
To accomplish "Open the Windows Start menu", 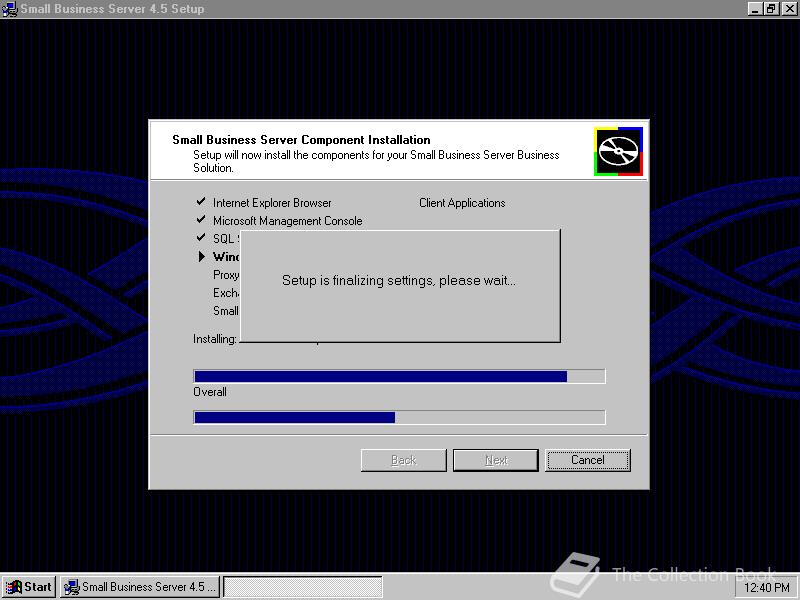I will click(29, 587).
